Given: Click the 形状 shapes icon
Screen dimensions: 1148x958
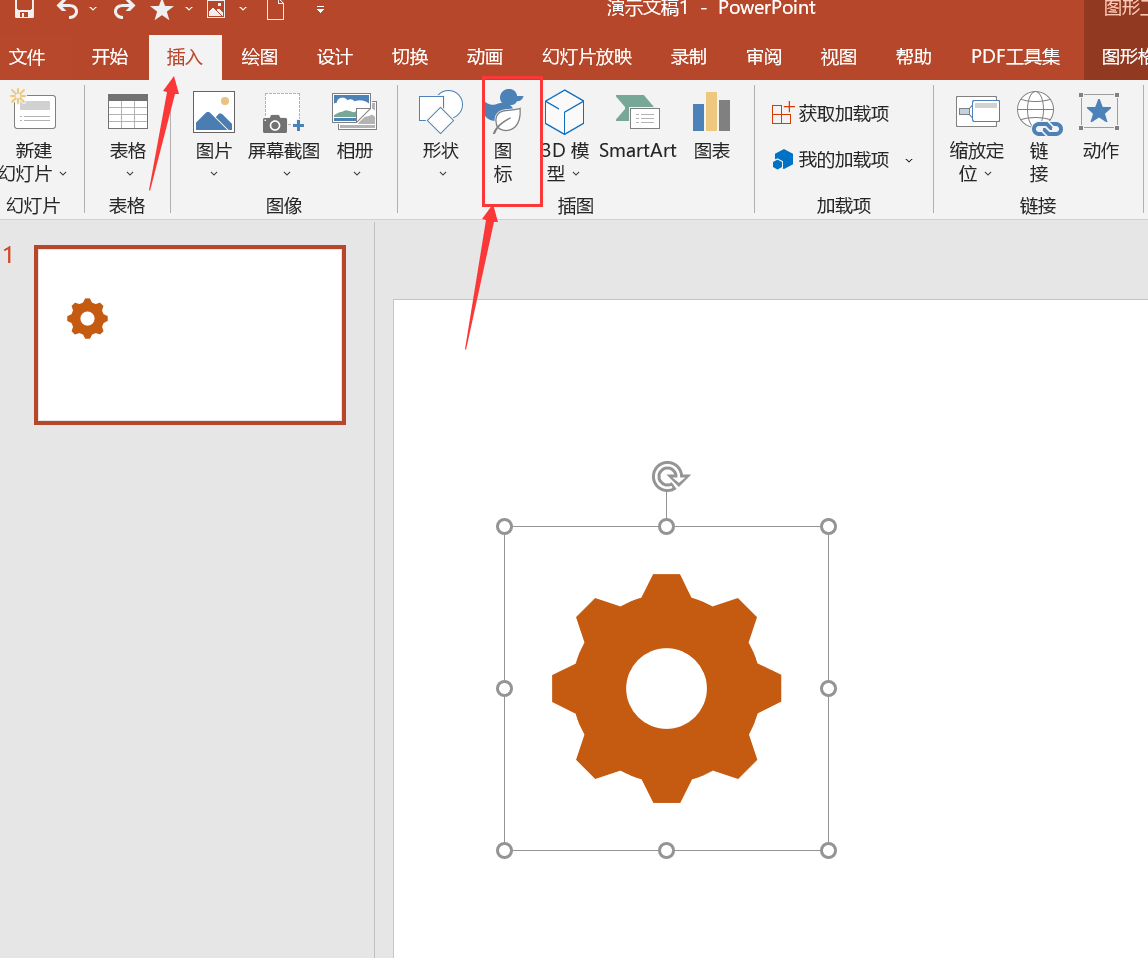Looking at the screenshot, I should coord(440,112).
